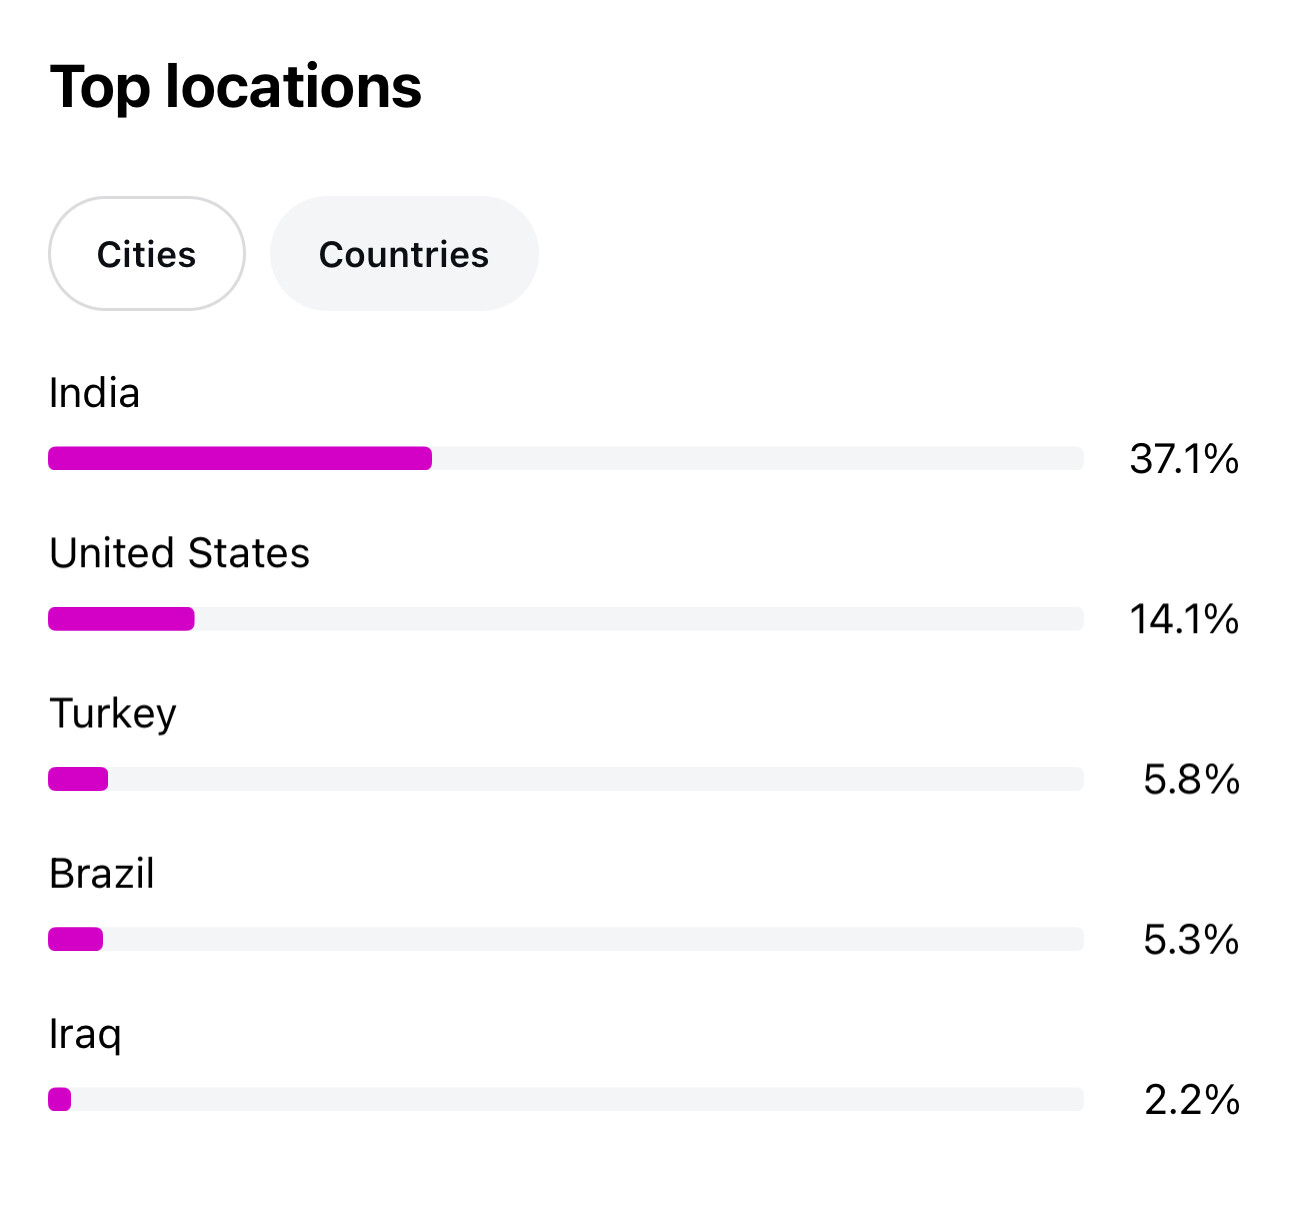
Task: Click the gray track of United States bar
Action: pos(638,619)
